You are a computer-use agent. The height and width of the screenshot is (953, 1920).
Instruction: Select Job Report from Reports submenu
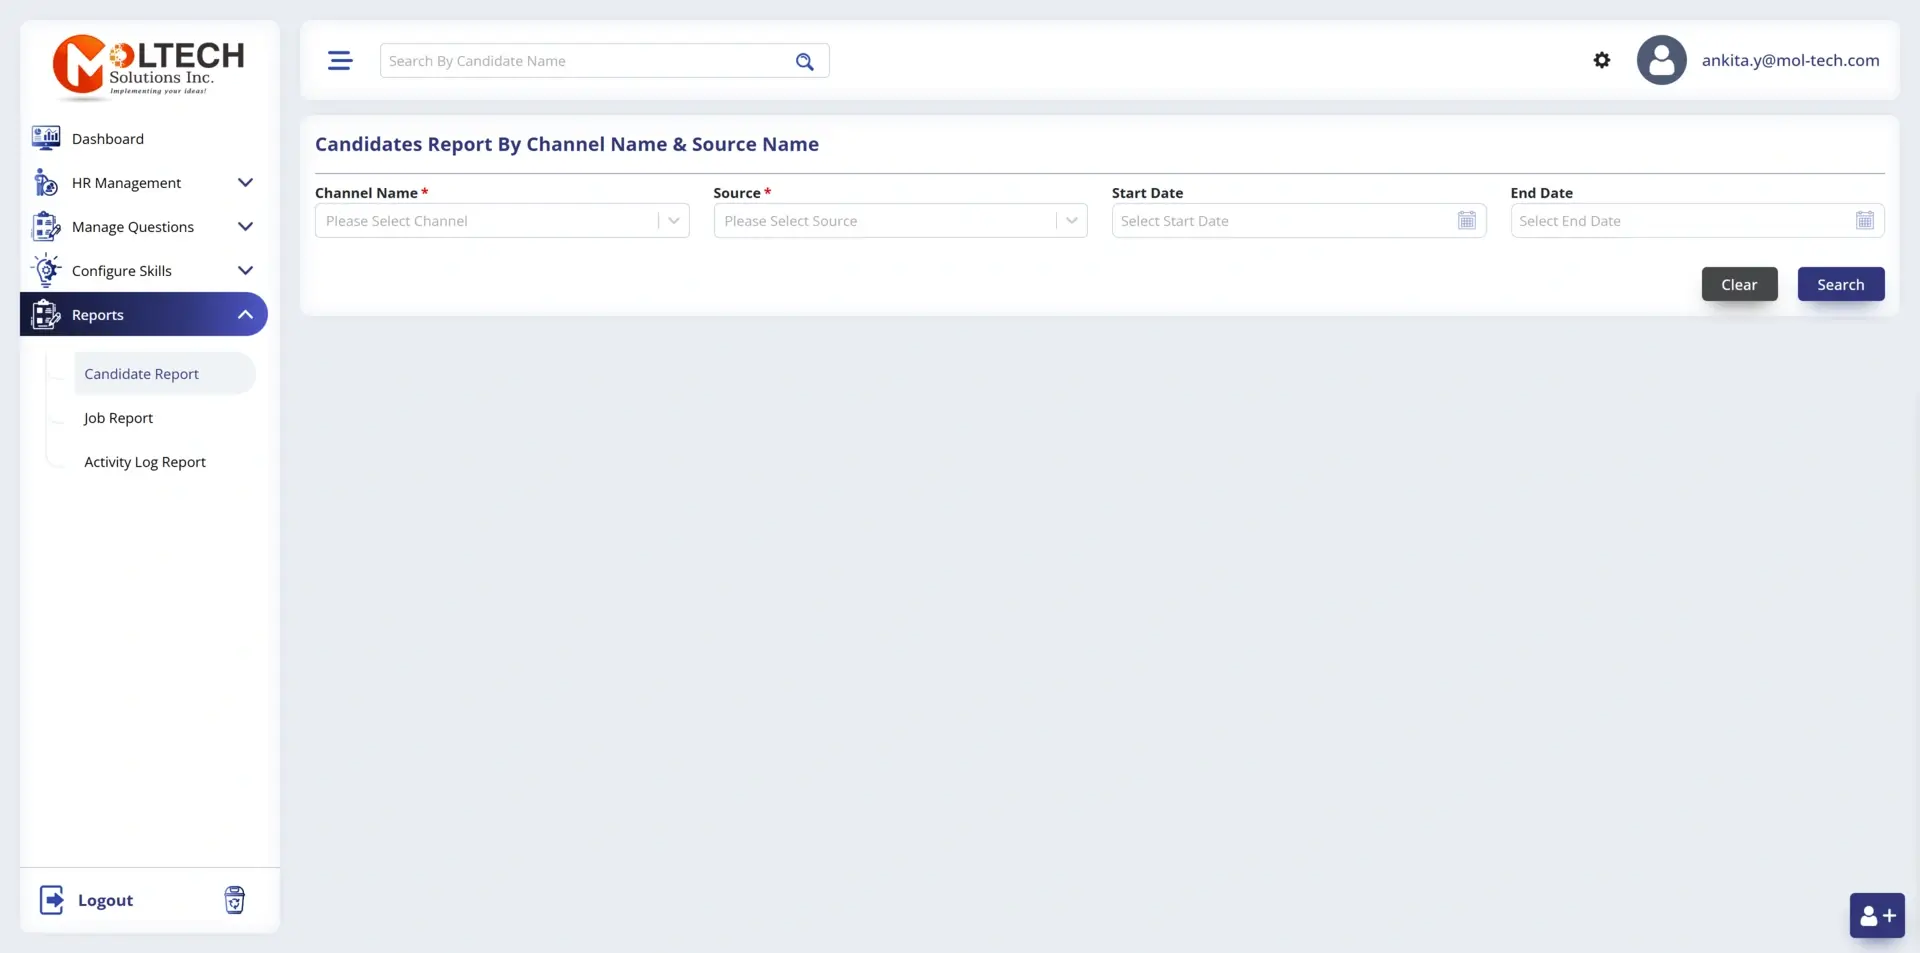click(118, 418)
